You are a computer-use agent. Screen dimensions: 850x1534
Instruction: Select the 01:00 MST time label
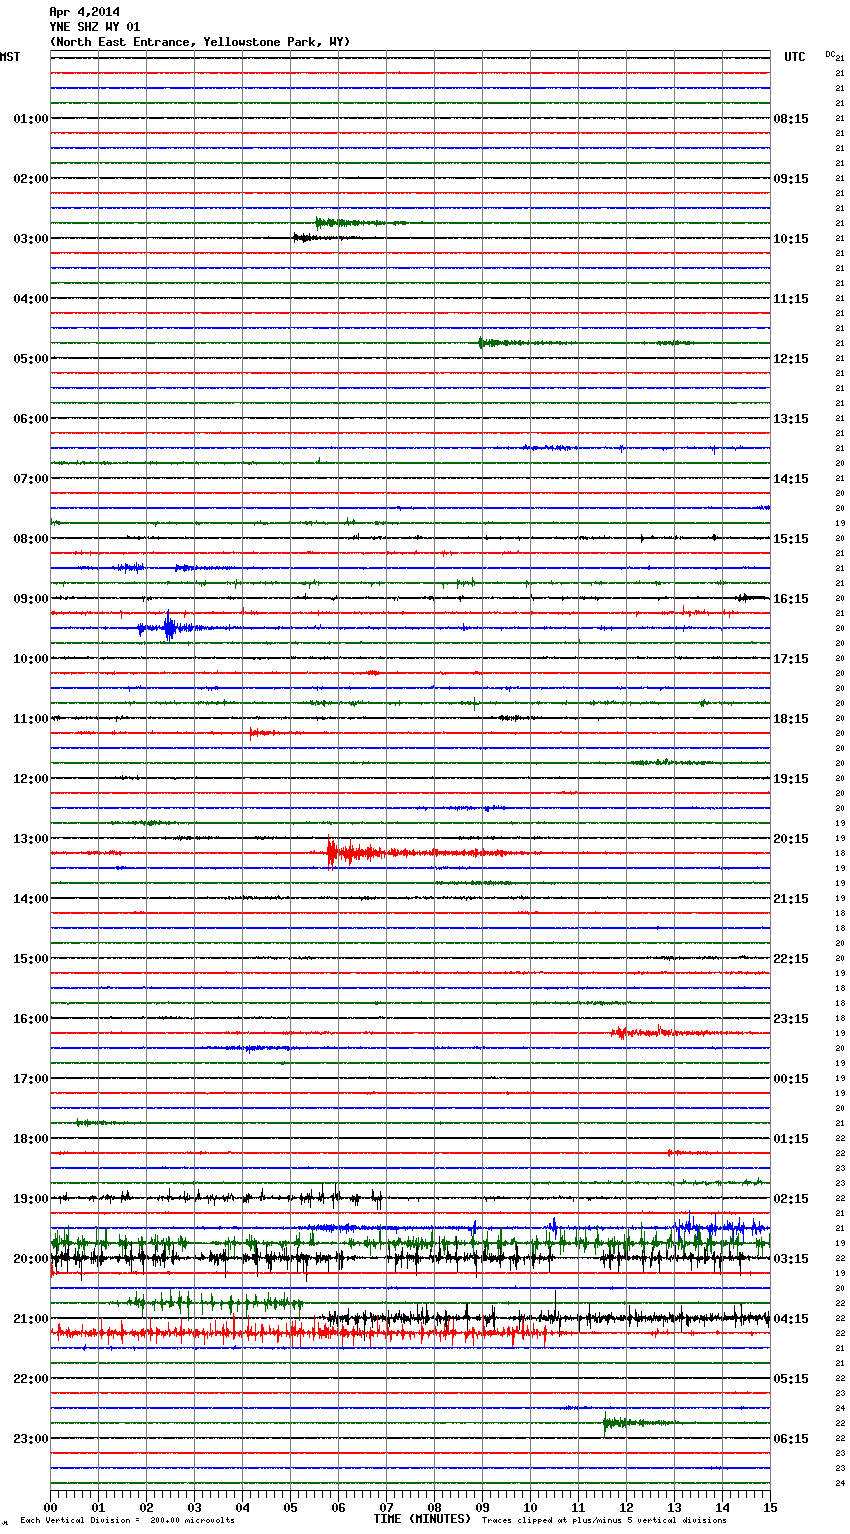pos(30,119)
